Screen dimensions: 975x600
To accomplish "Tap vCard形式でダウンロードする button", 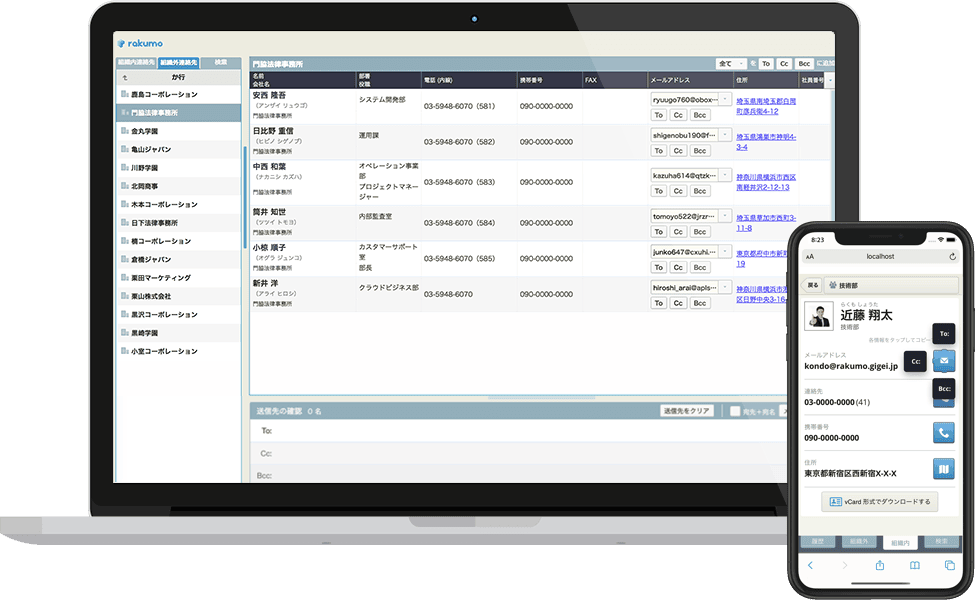I will tap(880, 502).
